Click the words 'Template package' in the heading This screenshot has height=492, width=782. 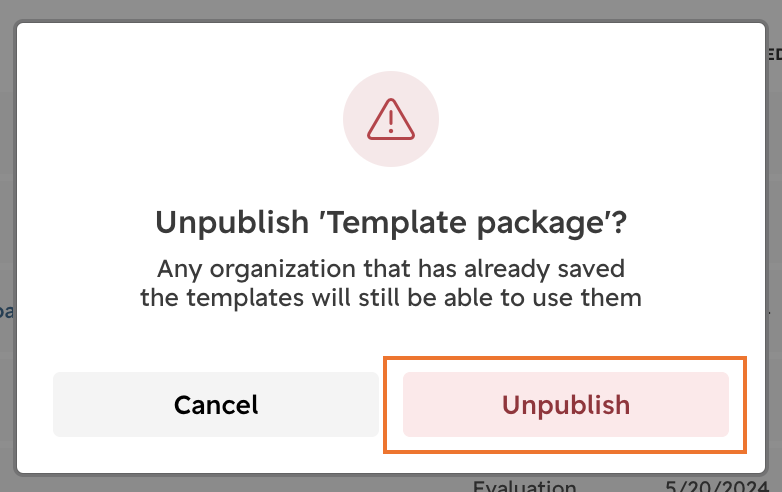point(467,222)
